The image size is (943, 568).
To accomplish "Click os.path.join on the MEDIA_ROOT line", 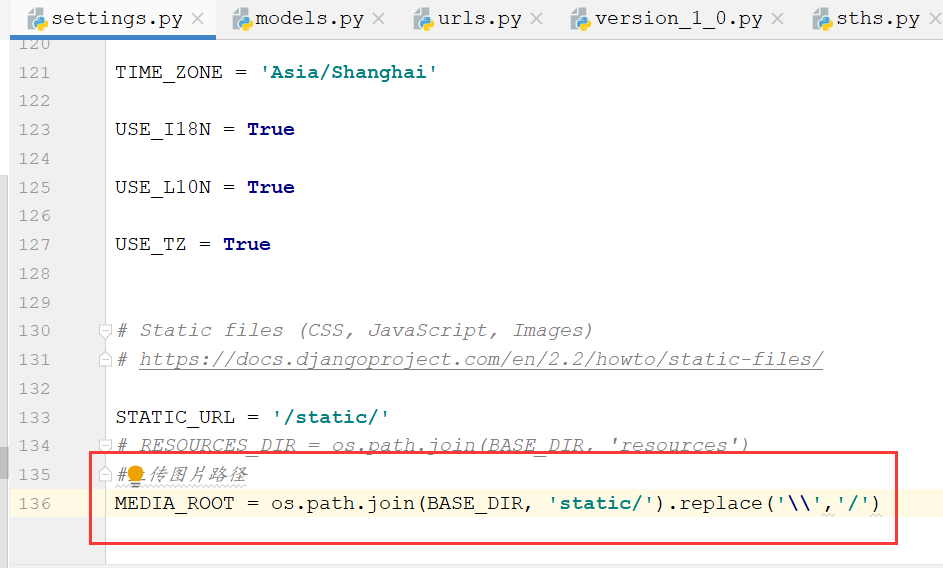I will point(343,504).
